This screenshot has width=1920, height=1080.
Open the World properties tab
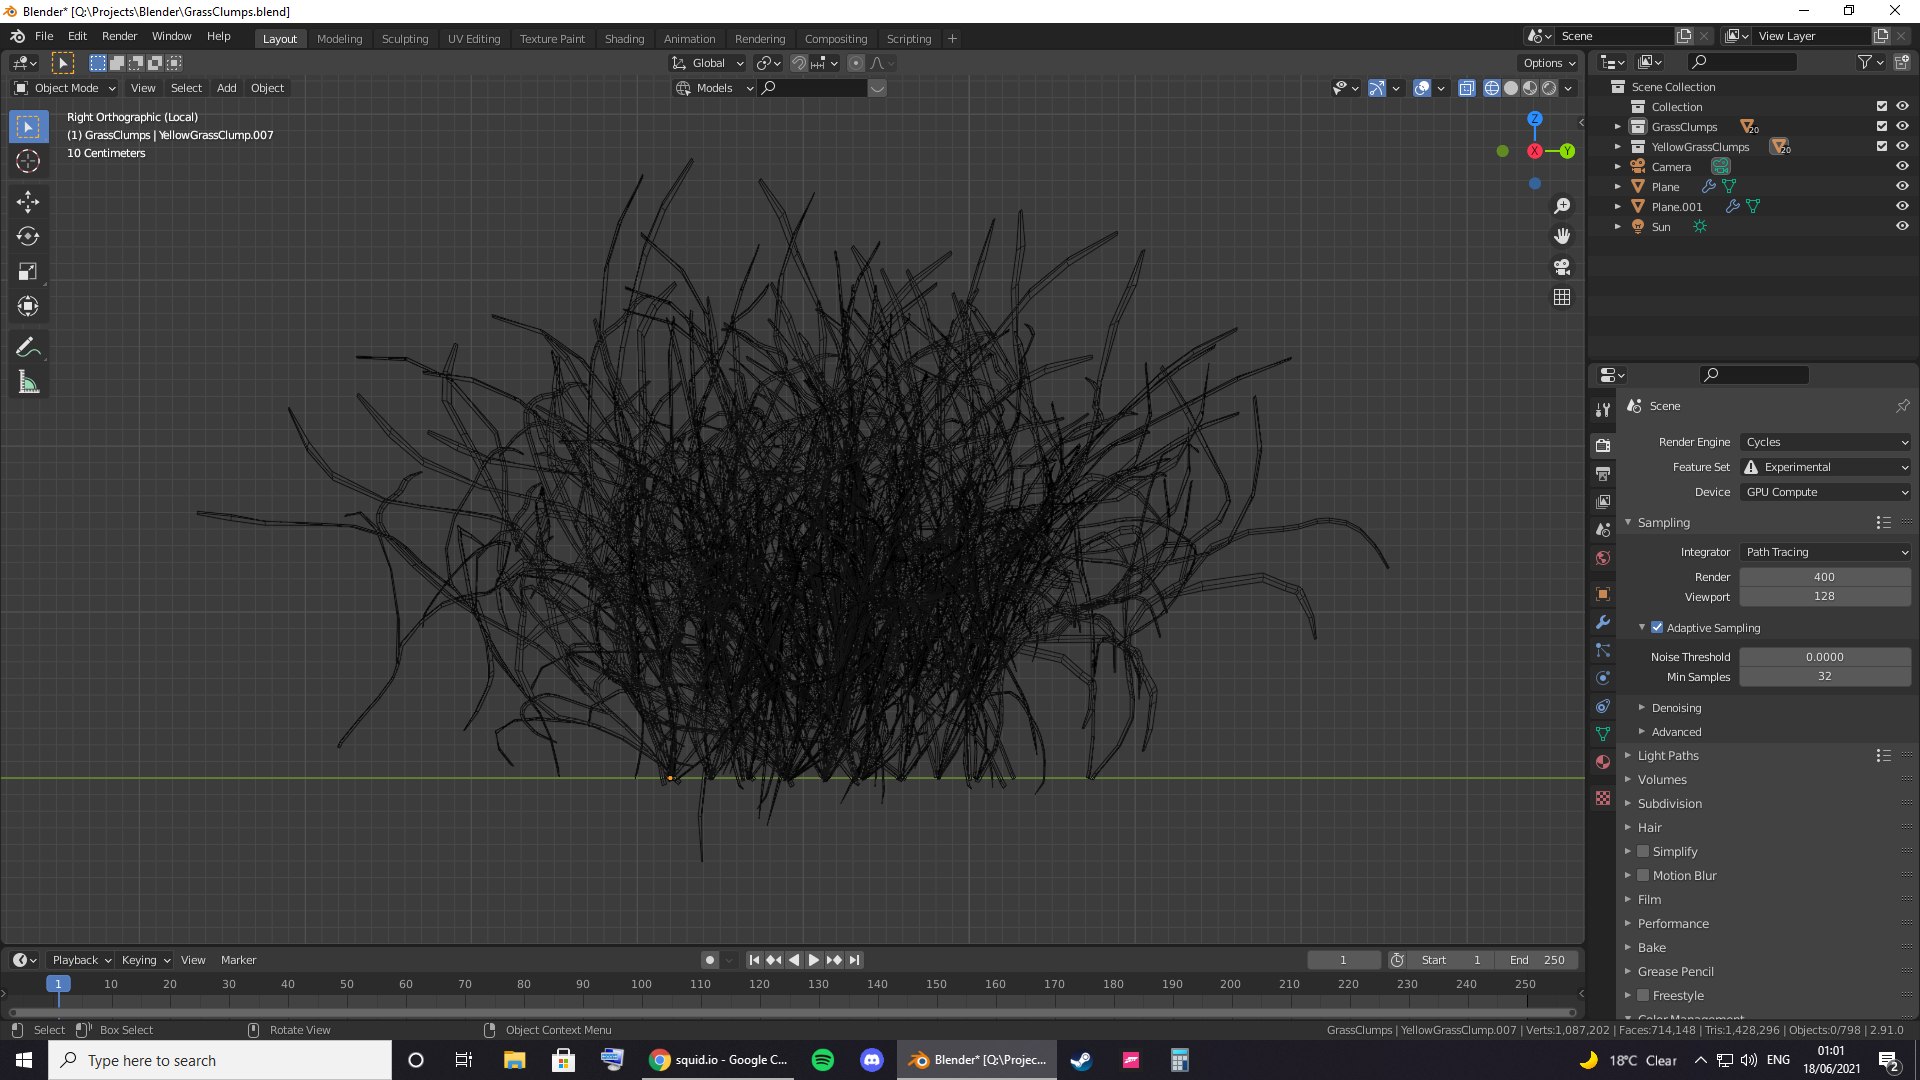click(x=1603, y=558)
